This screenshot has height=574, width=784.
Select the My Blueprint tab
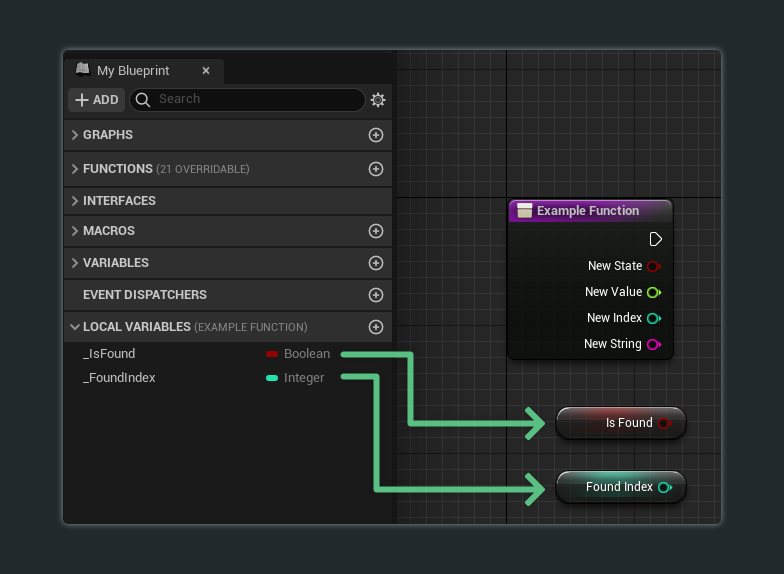tap(132, 71)
